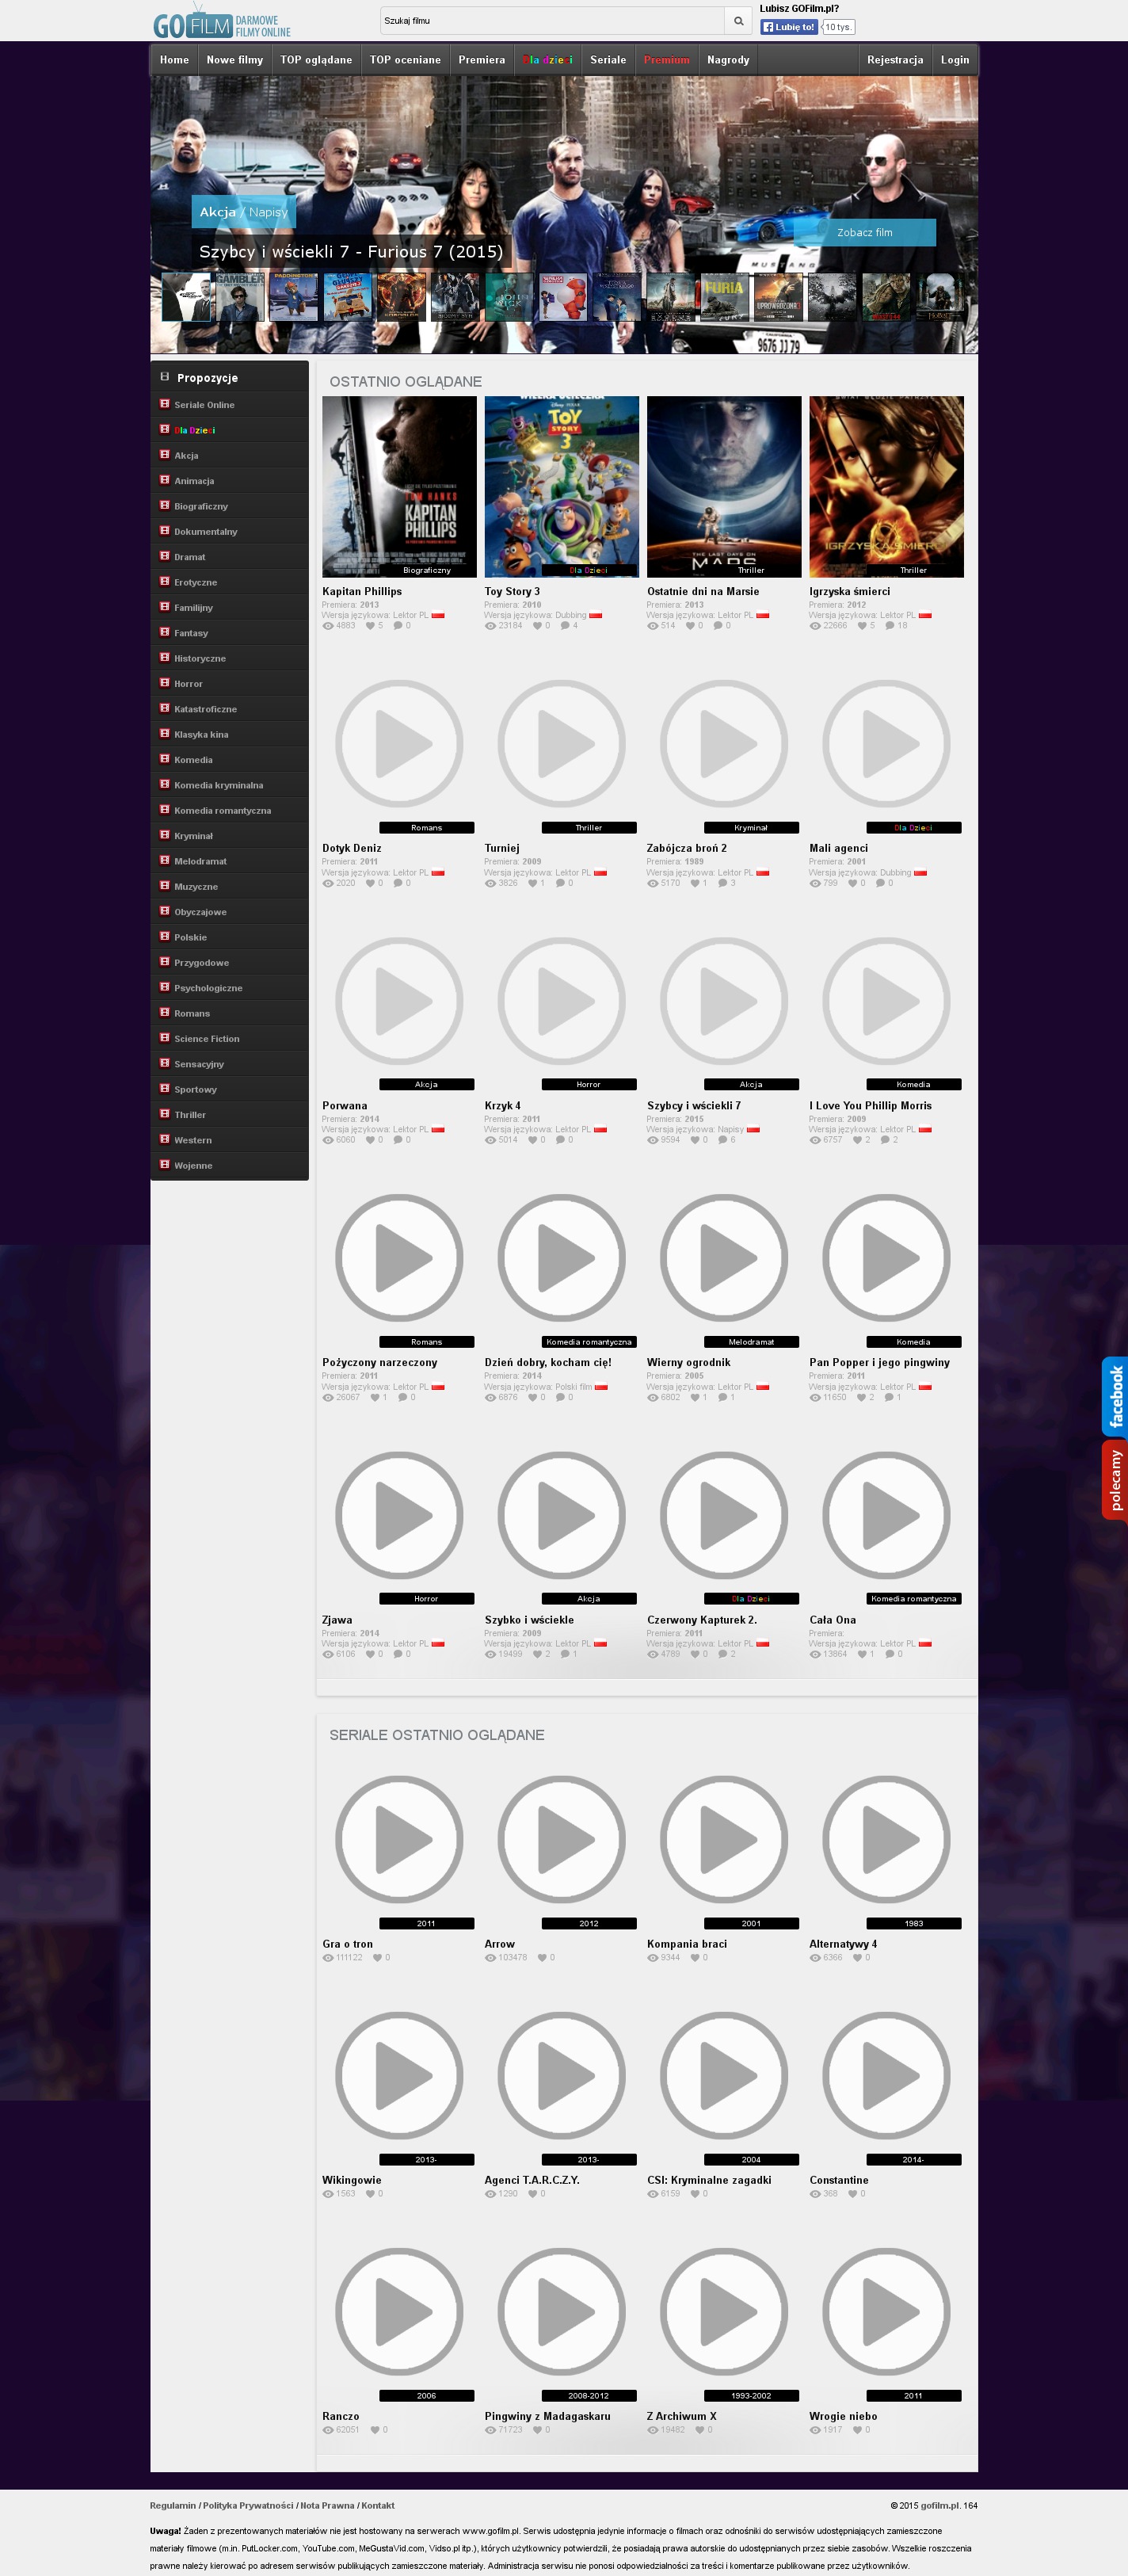Click the play icon for Kompania braci
Image resolution: width=1128 pixels, height=2576 pixels.
click(724, 1839)
